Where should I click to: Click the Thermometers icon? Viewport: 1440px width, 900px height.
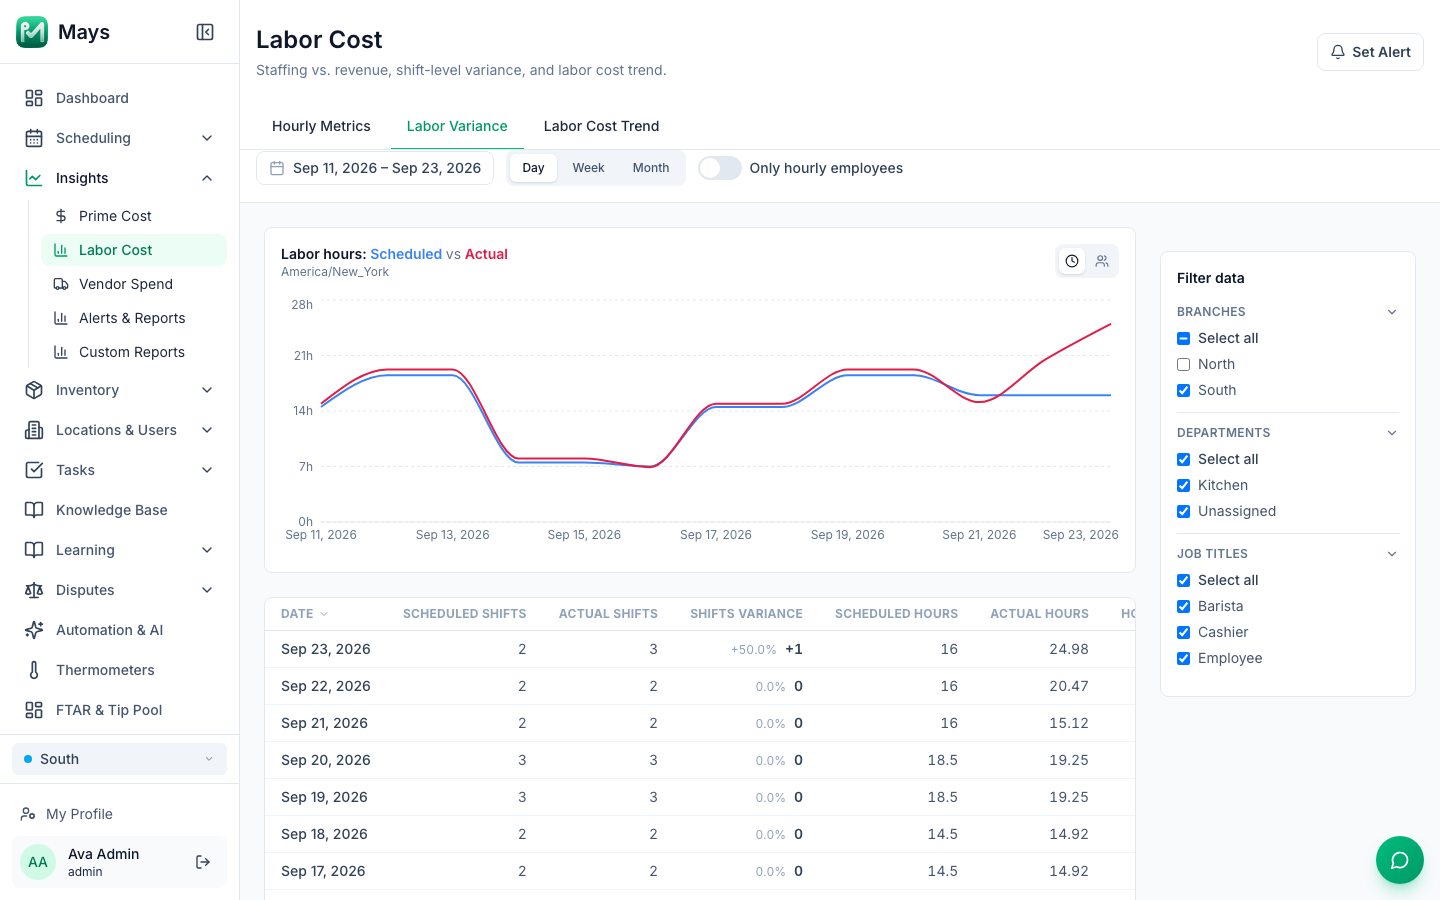pyautogui.click(x=34, y=670)
